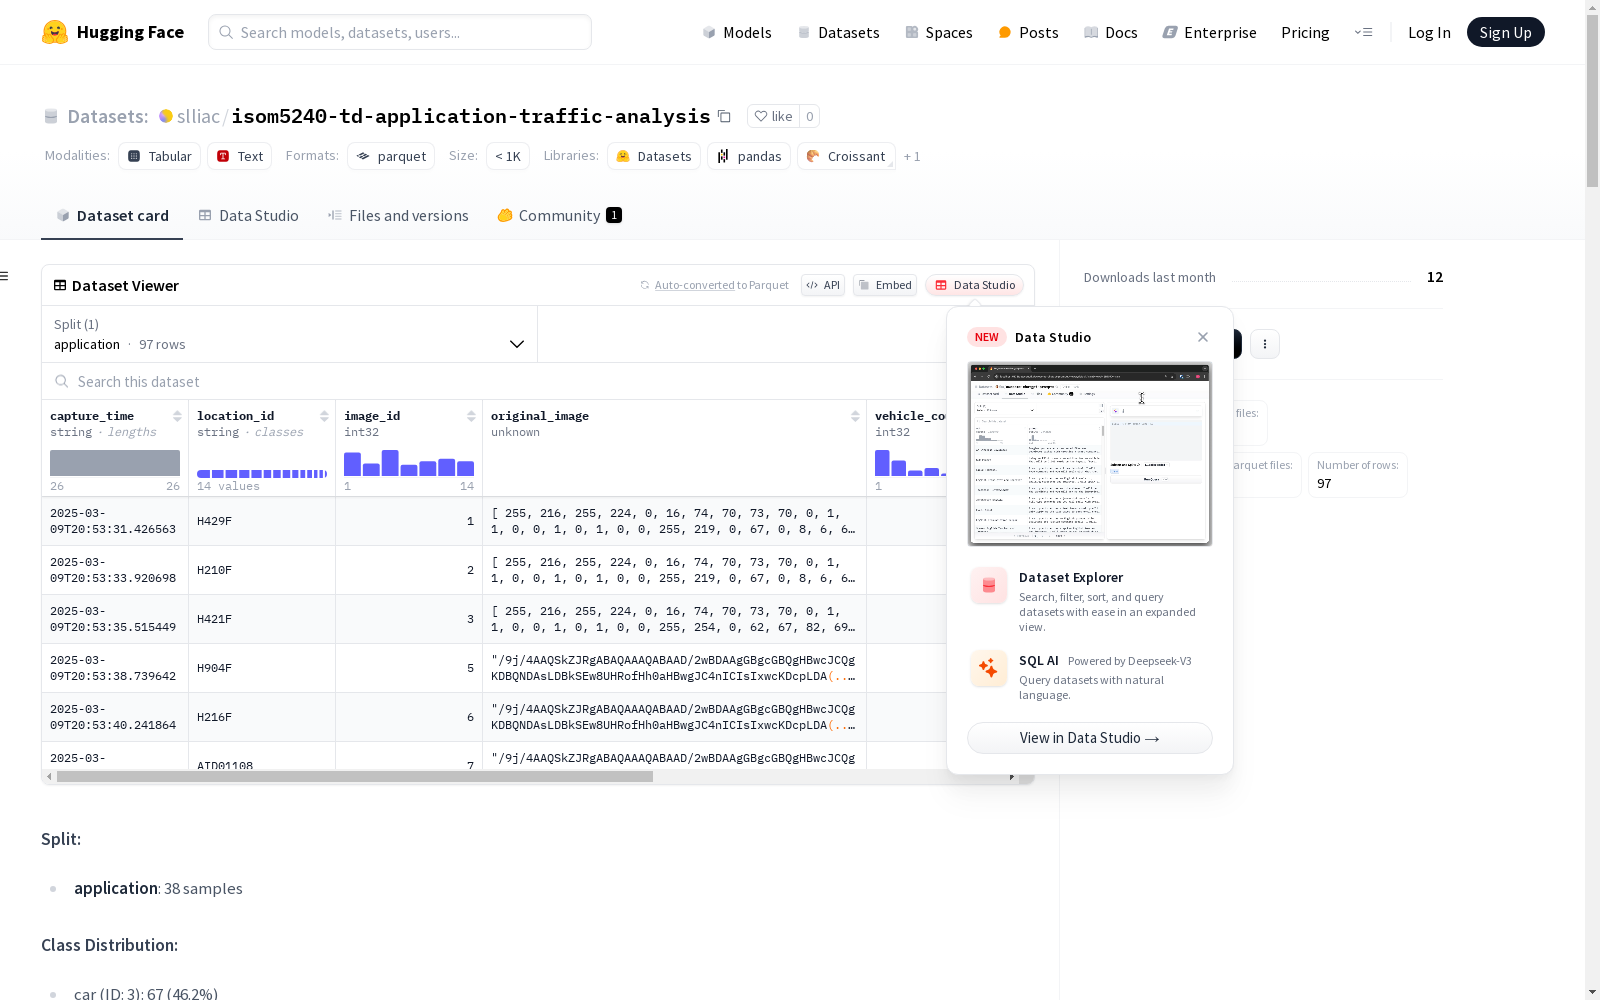1600x1000 pixels.
Task: Sort by image_id column arrows
Action: point(471,416)
